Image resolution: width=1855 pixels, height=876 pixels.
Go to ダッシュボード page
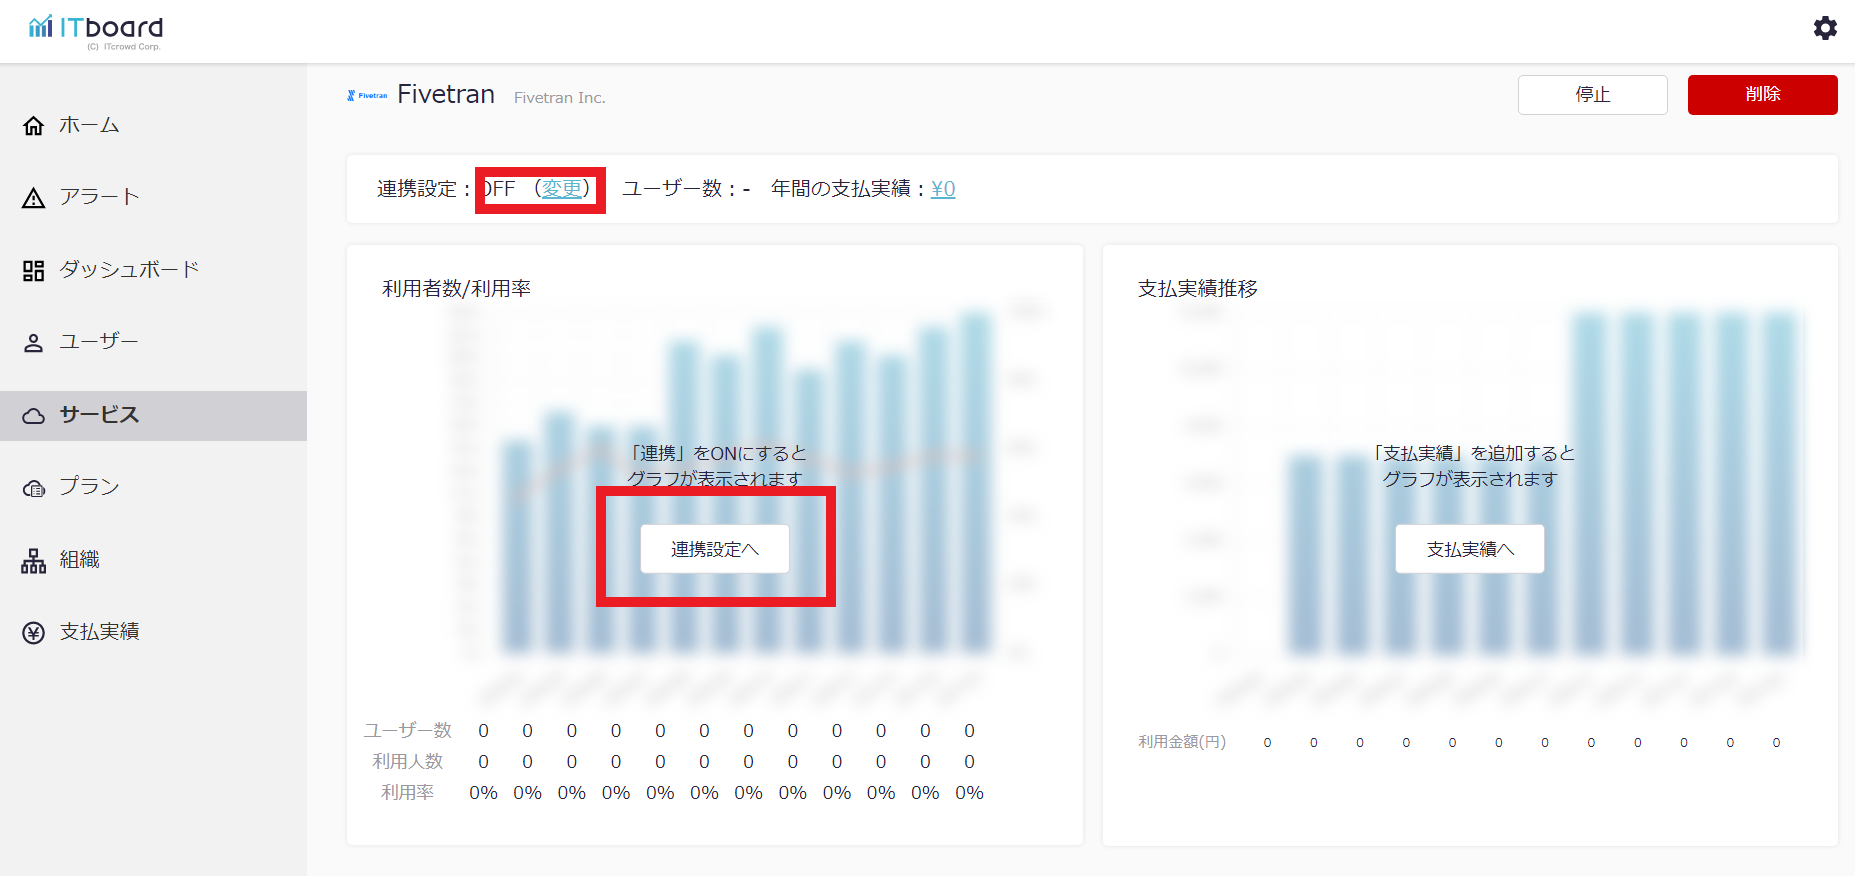129,270
